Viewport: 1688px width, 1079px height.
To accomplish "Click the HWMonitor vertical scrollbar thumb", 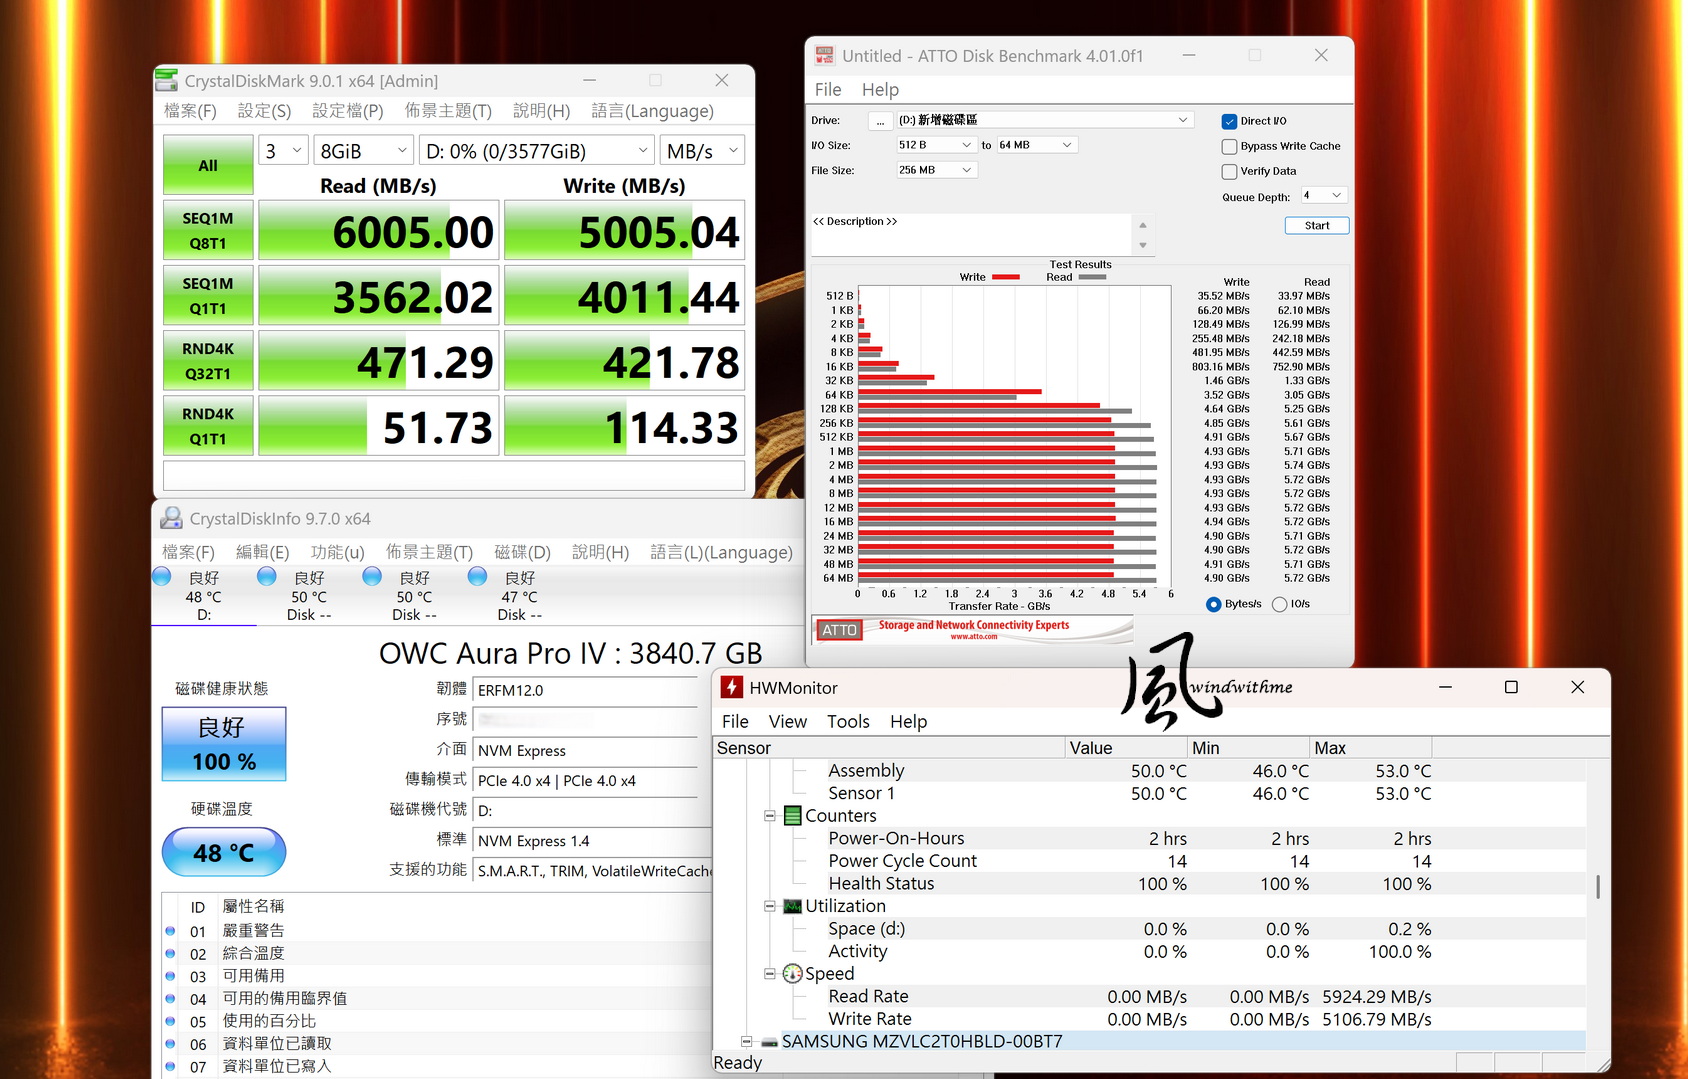I will pyautogui.click(x=1598, y=886).
